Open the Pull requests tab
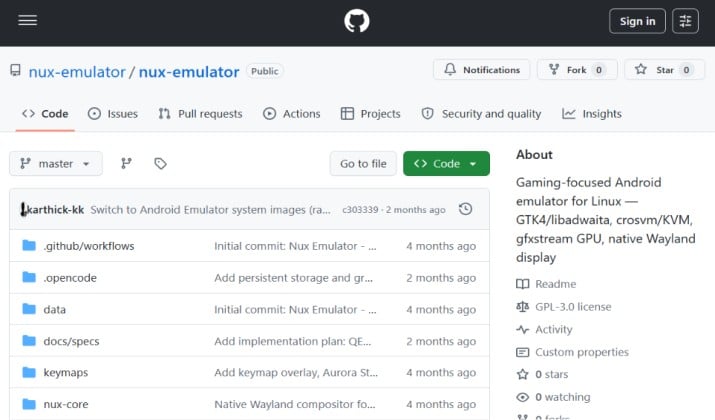 pos(200,114)
